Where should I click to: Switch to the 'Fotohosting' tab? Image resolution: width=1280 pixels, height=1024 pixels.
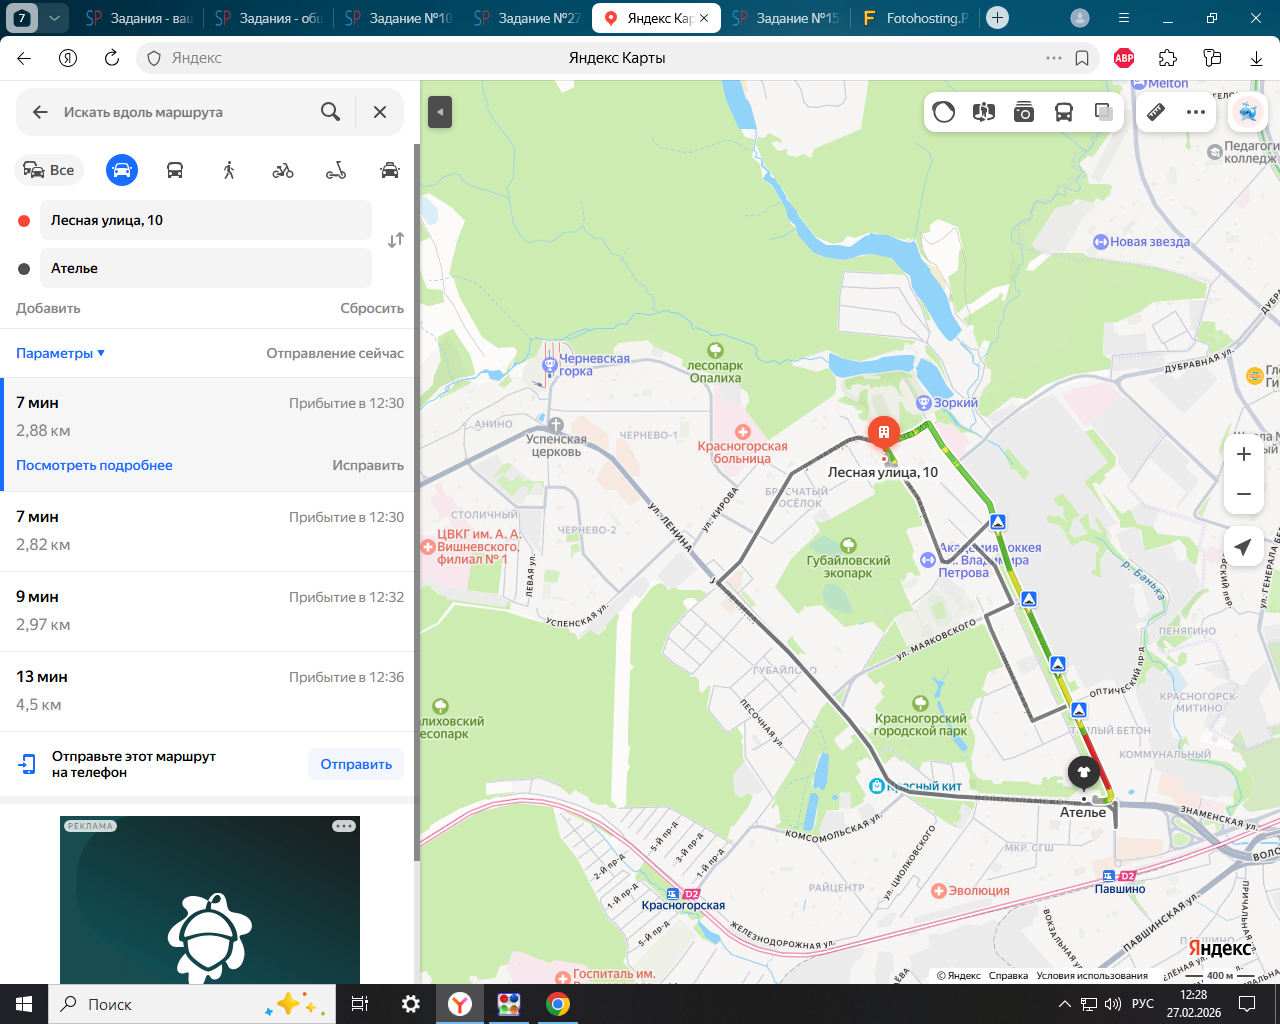click(916, 18)
